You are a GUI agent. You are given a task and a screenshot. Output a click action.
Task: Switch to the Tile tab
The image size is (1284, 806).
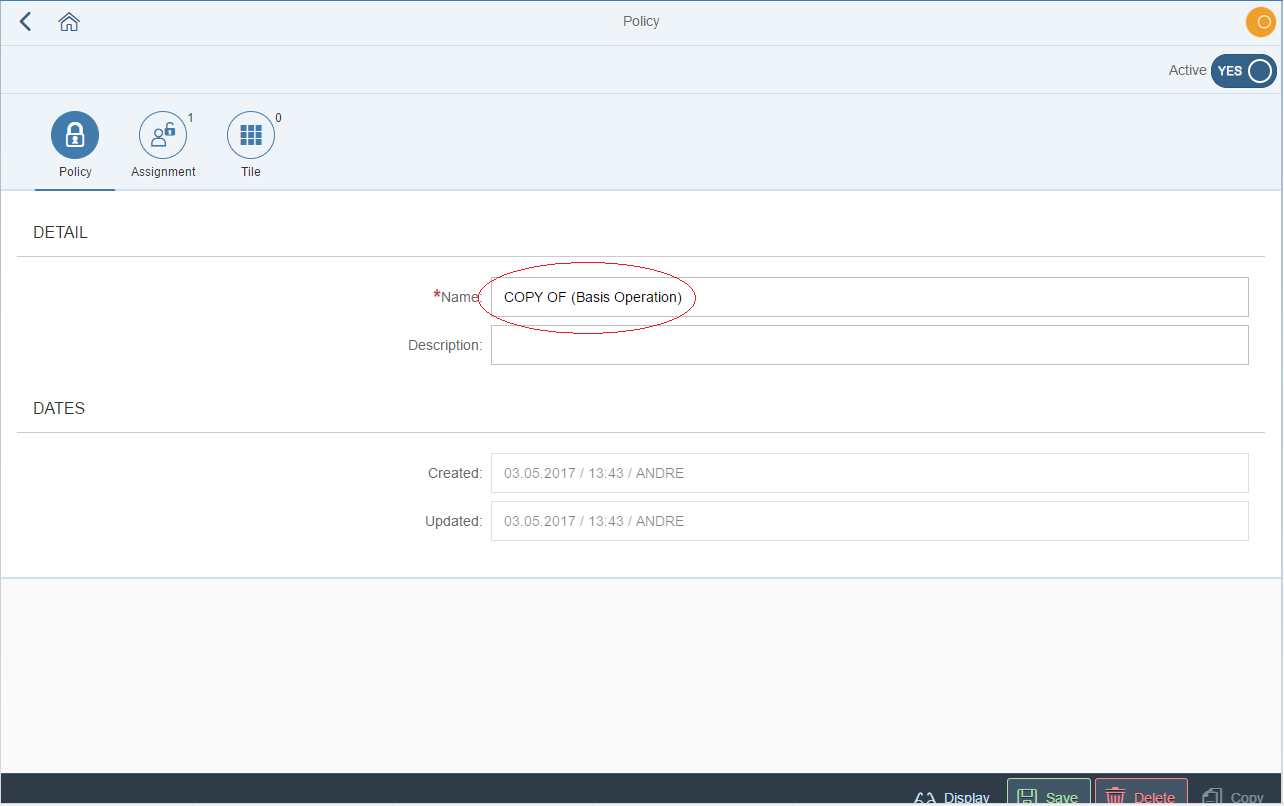coord(251,146)
